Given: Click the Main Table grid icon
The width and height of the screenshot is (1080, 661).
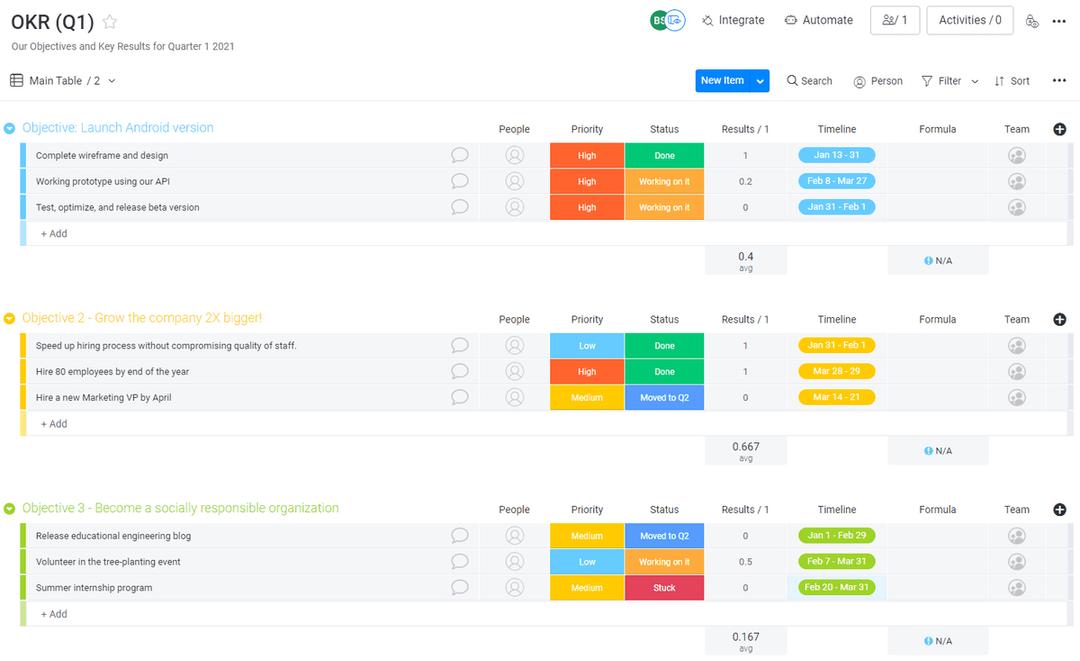Looking at the screenshot, I should (x=14, y=80).
